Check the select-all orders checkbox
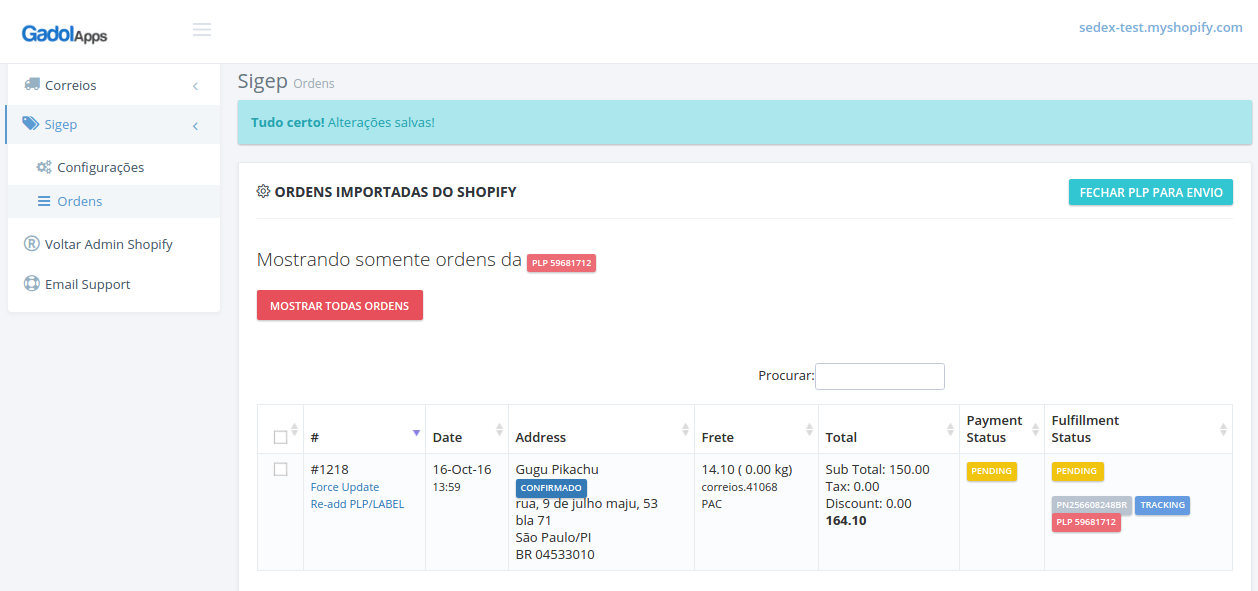Image resolution: width=1258 pixels, height=591 pixels. 280,437
